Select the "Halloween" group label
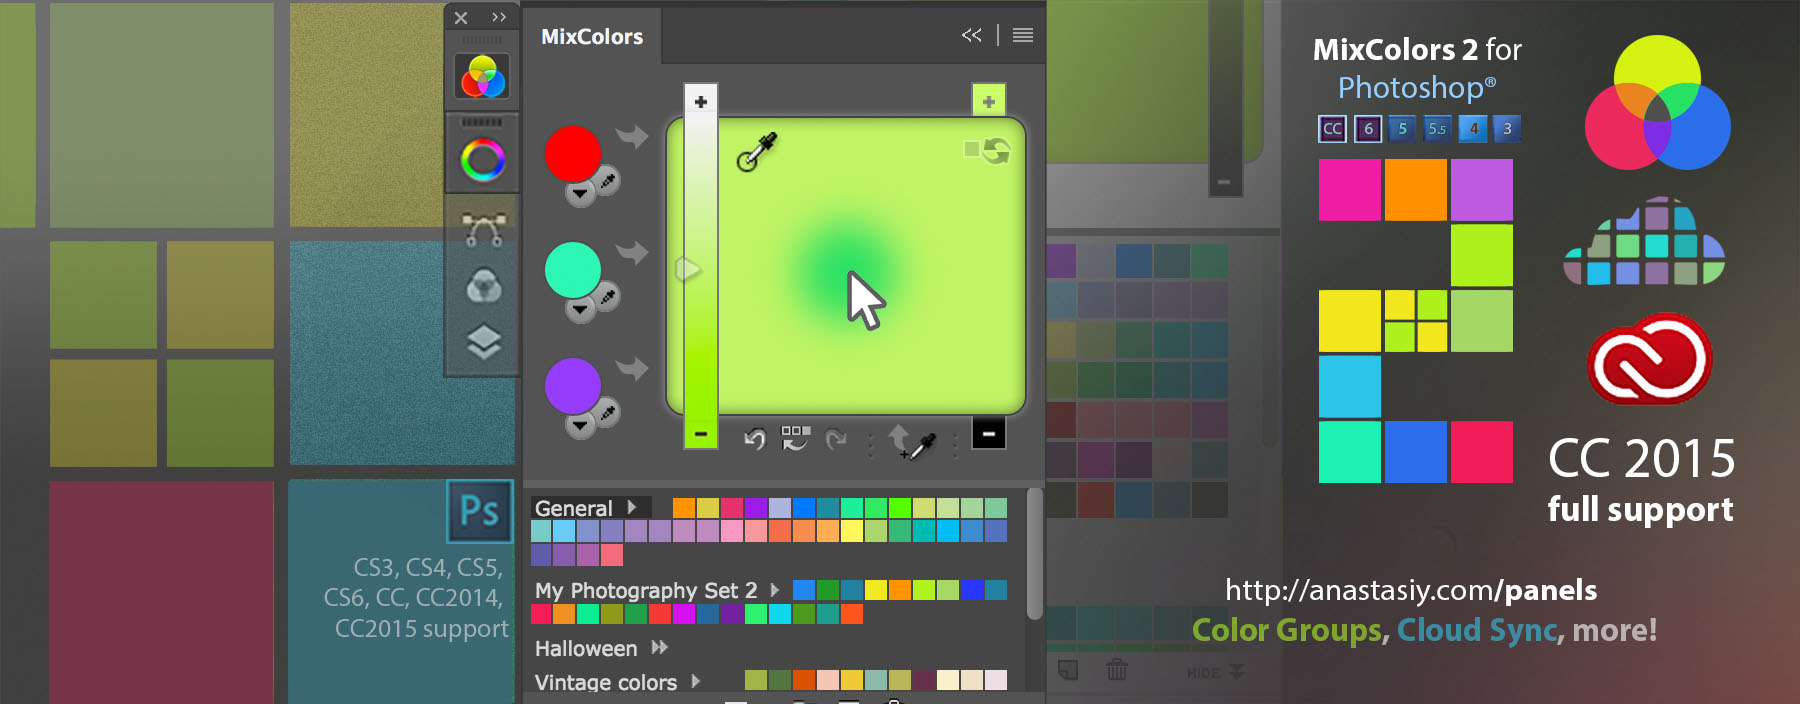This screenshot has width=1800, height=704. point(586,648)
